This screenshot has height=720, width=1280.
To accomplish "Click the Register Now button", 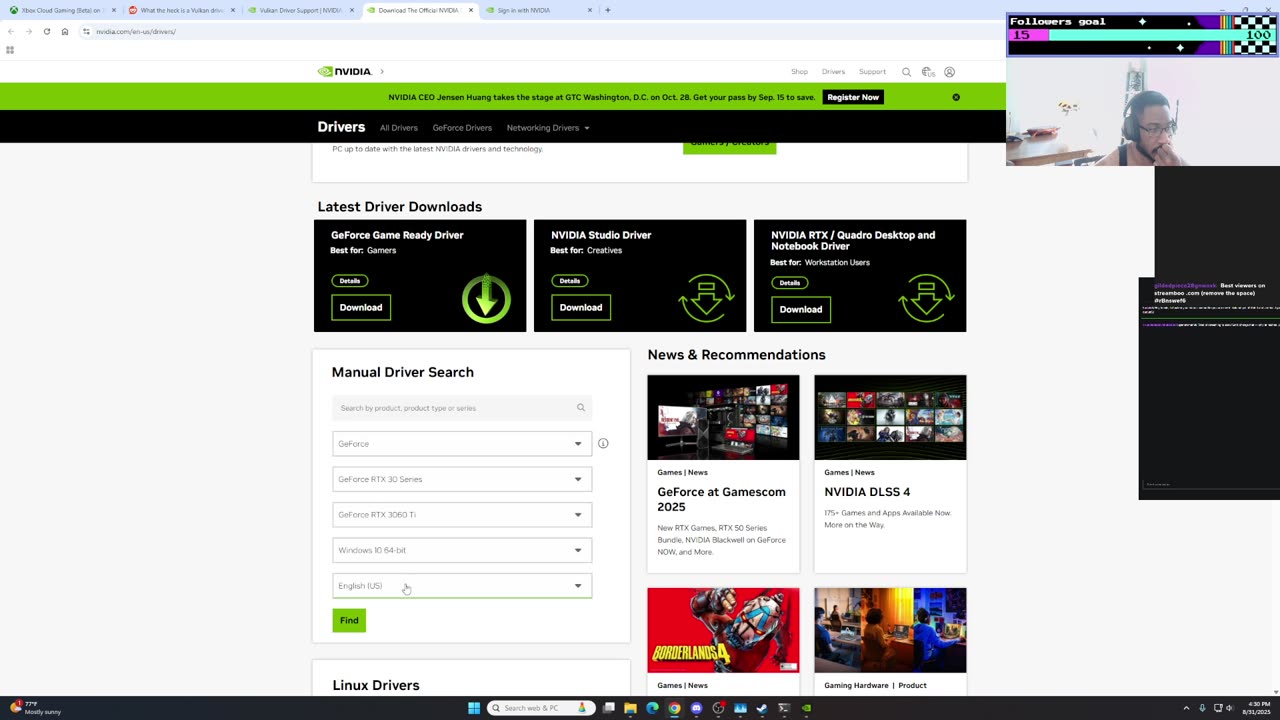I will coord(853,97).
